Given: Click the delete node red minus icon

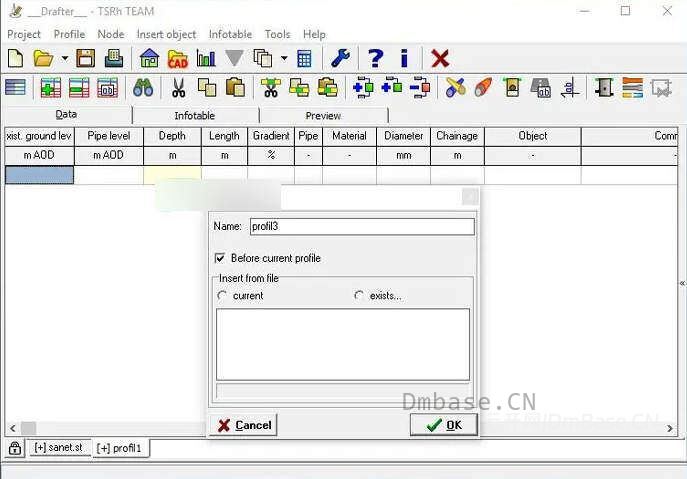Looking at the screenshot, I should (x=420, y=87).
